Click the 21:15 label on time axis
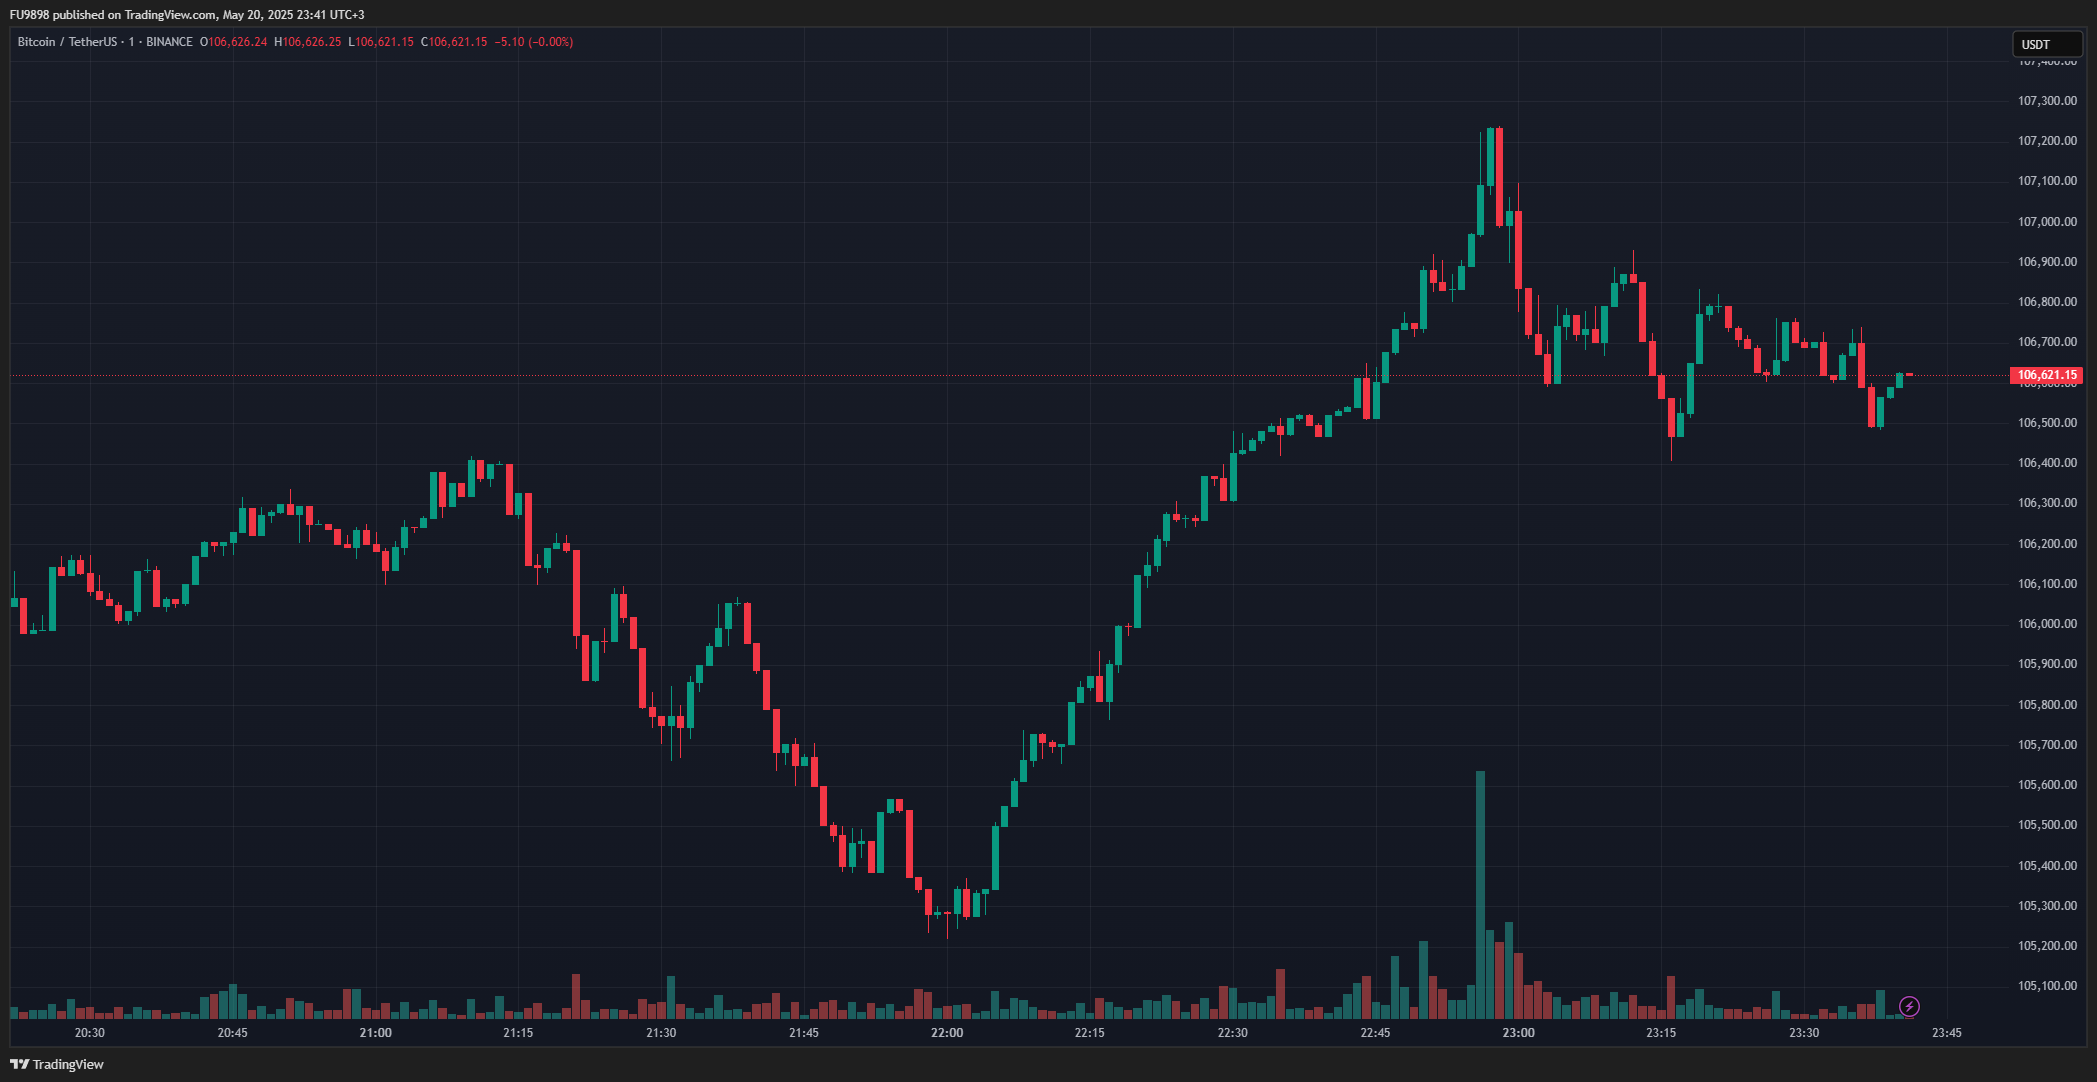 (x=518, y=1033)
